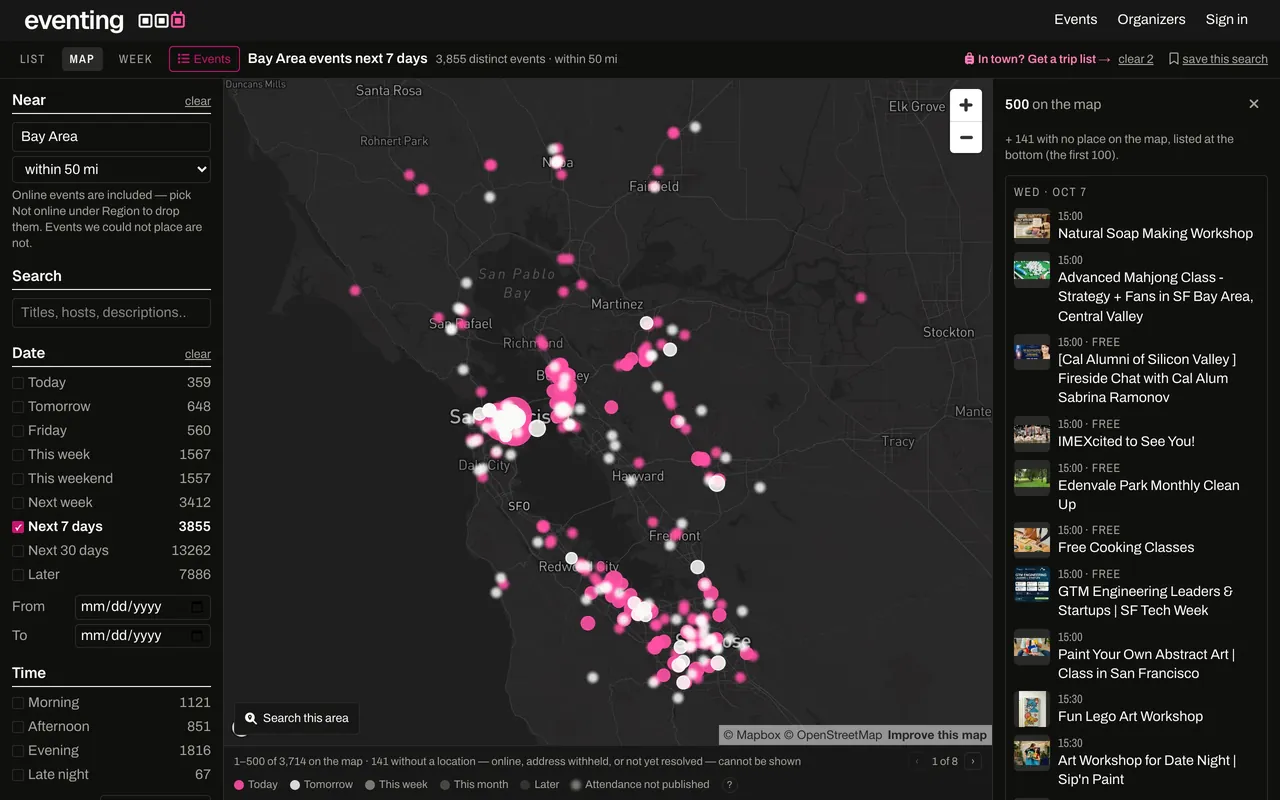Click the Natural Soap Making Workshop thumbnail

1032,225
